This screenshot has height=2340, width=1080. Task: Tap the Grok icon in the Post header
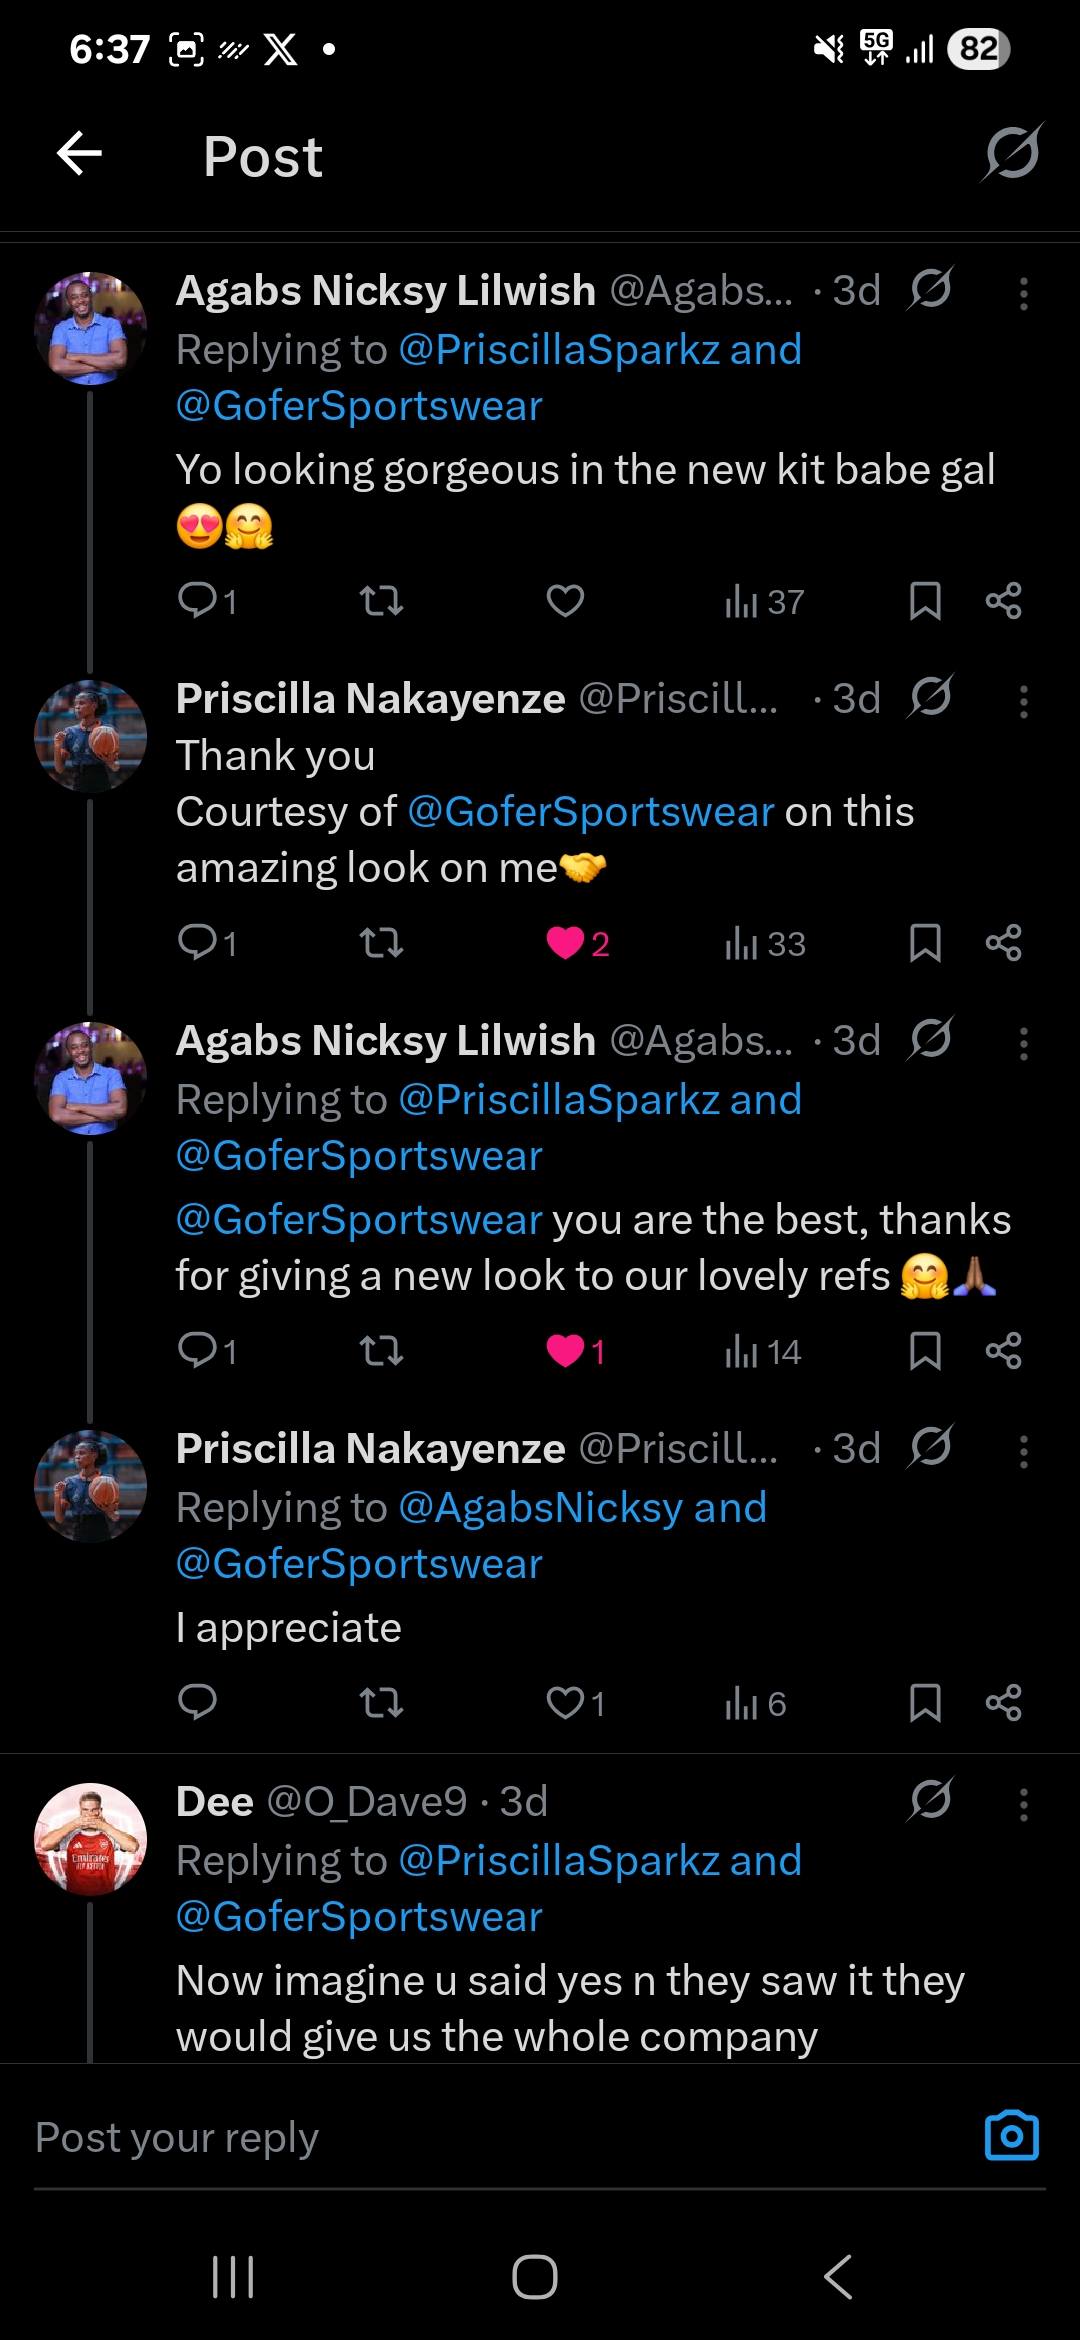1012,154
